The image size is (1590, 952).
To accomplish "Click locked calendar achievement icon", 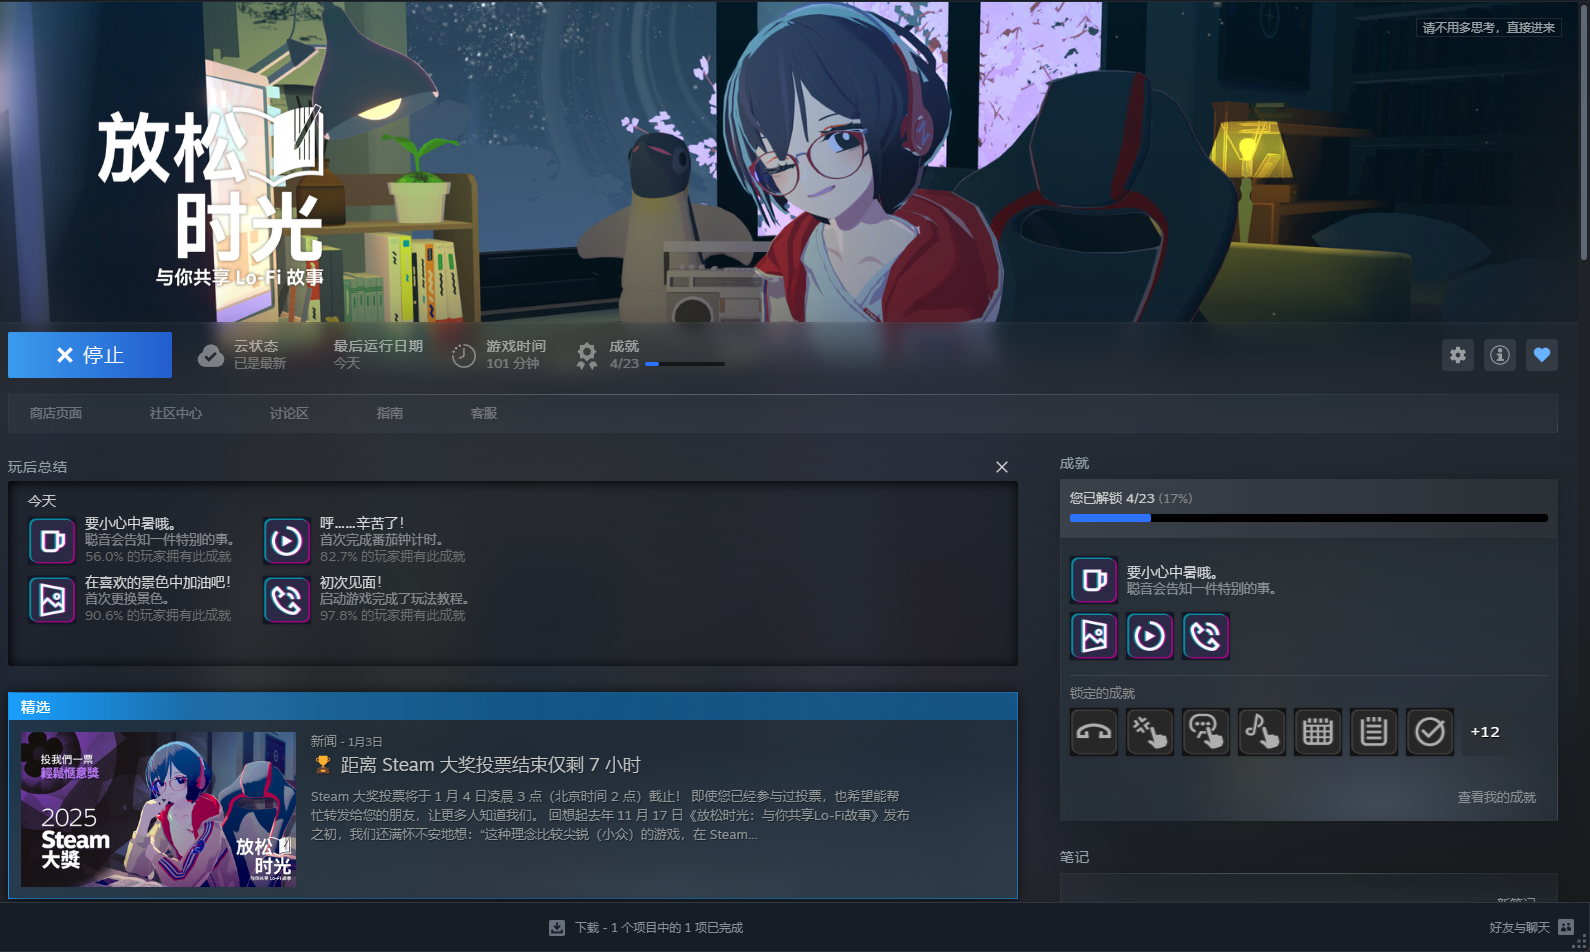I will coord(1318,732).
